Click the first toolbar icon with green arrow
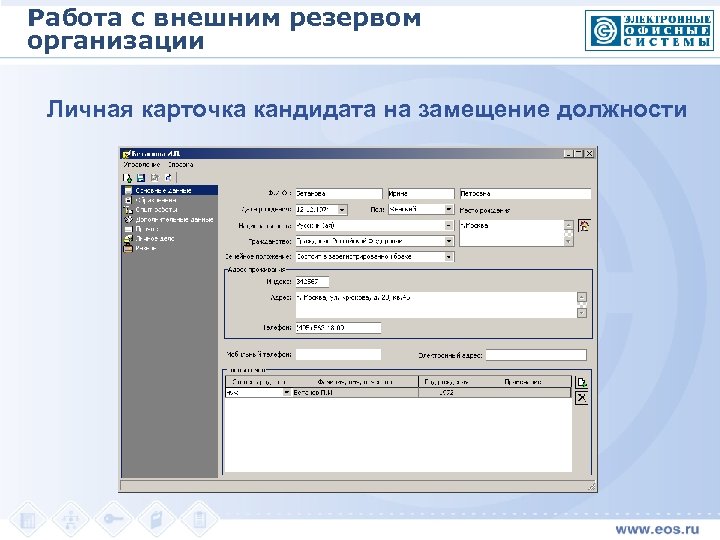The width and height of the screenshot is (720, 540). 128,178
